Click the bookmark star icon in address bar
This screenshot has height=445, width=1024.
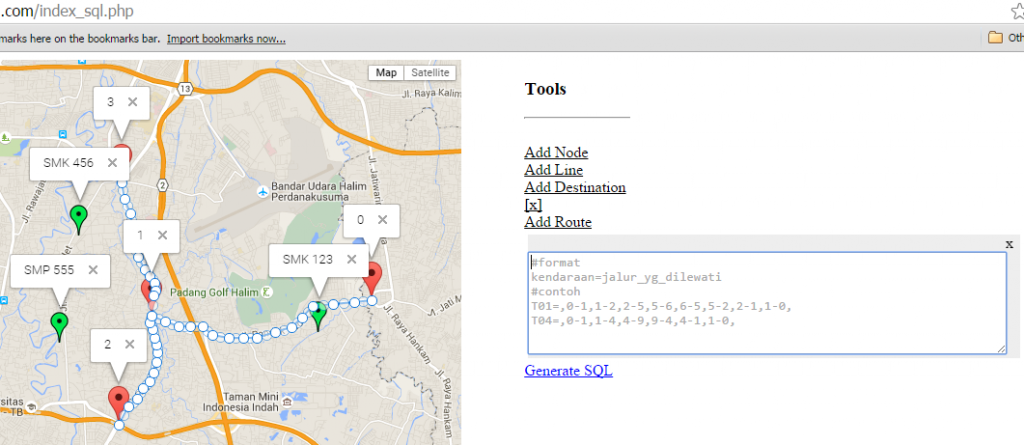[1013, 12]
